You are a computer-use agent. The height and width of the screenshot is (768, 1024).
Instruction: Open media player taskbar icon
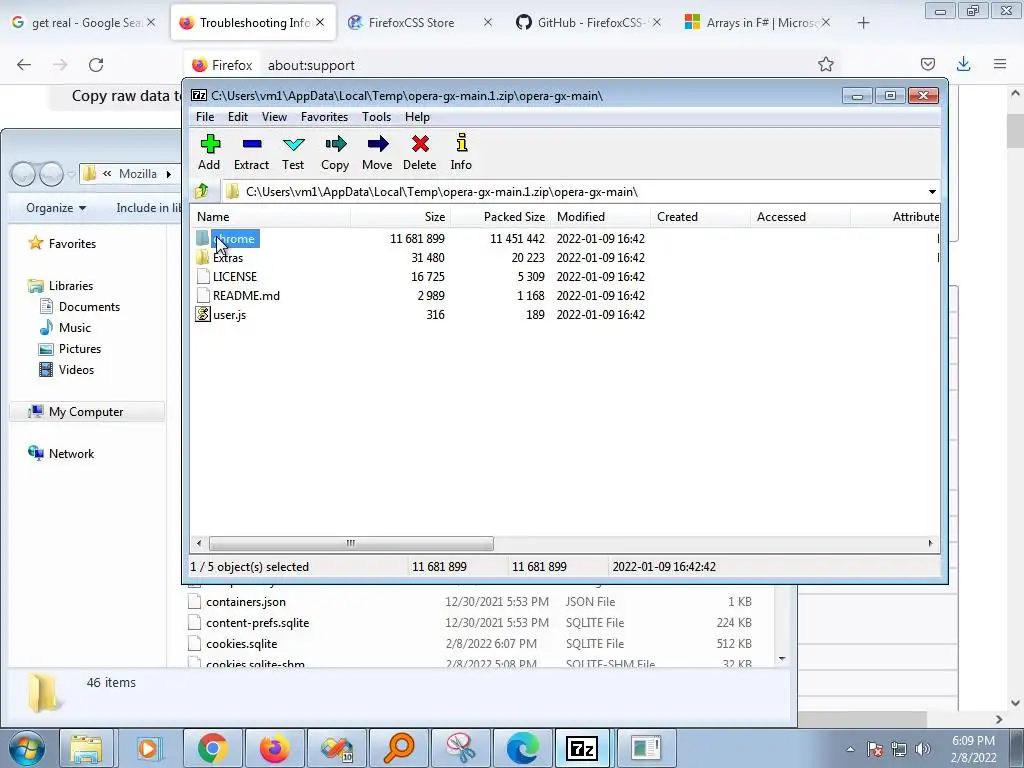pyautogui.click(x=149, y=748)
